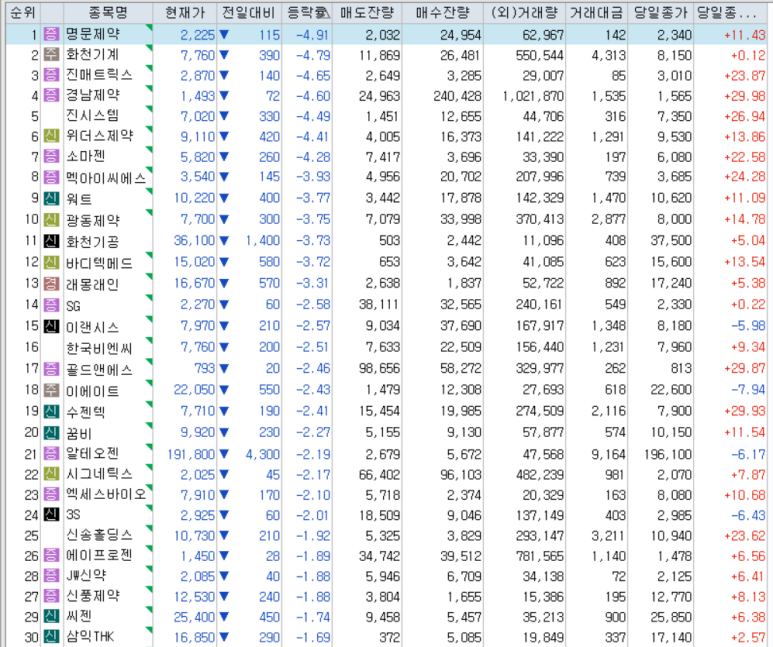This screenshot has width=773, height=647.
Task: Click the buy balance 240,428 for 경남제약
Action: [x=457, y=96]
